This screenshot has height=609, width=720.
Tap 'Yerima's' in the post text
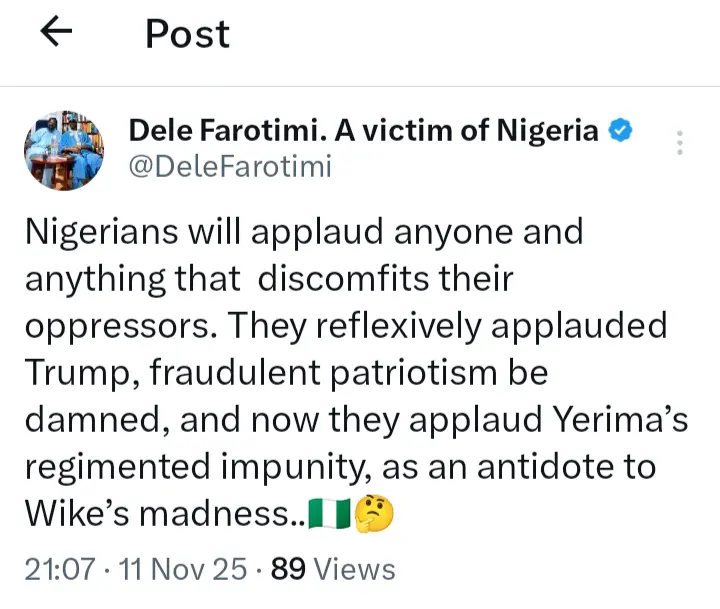pos(614,421)
